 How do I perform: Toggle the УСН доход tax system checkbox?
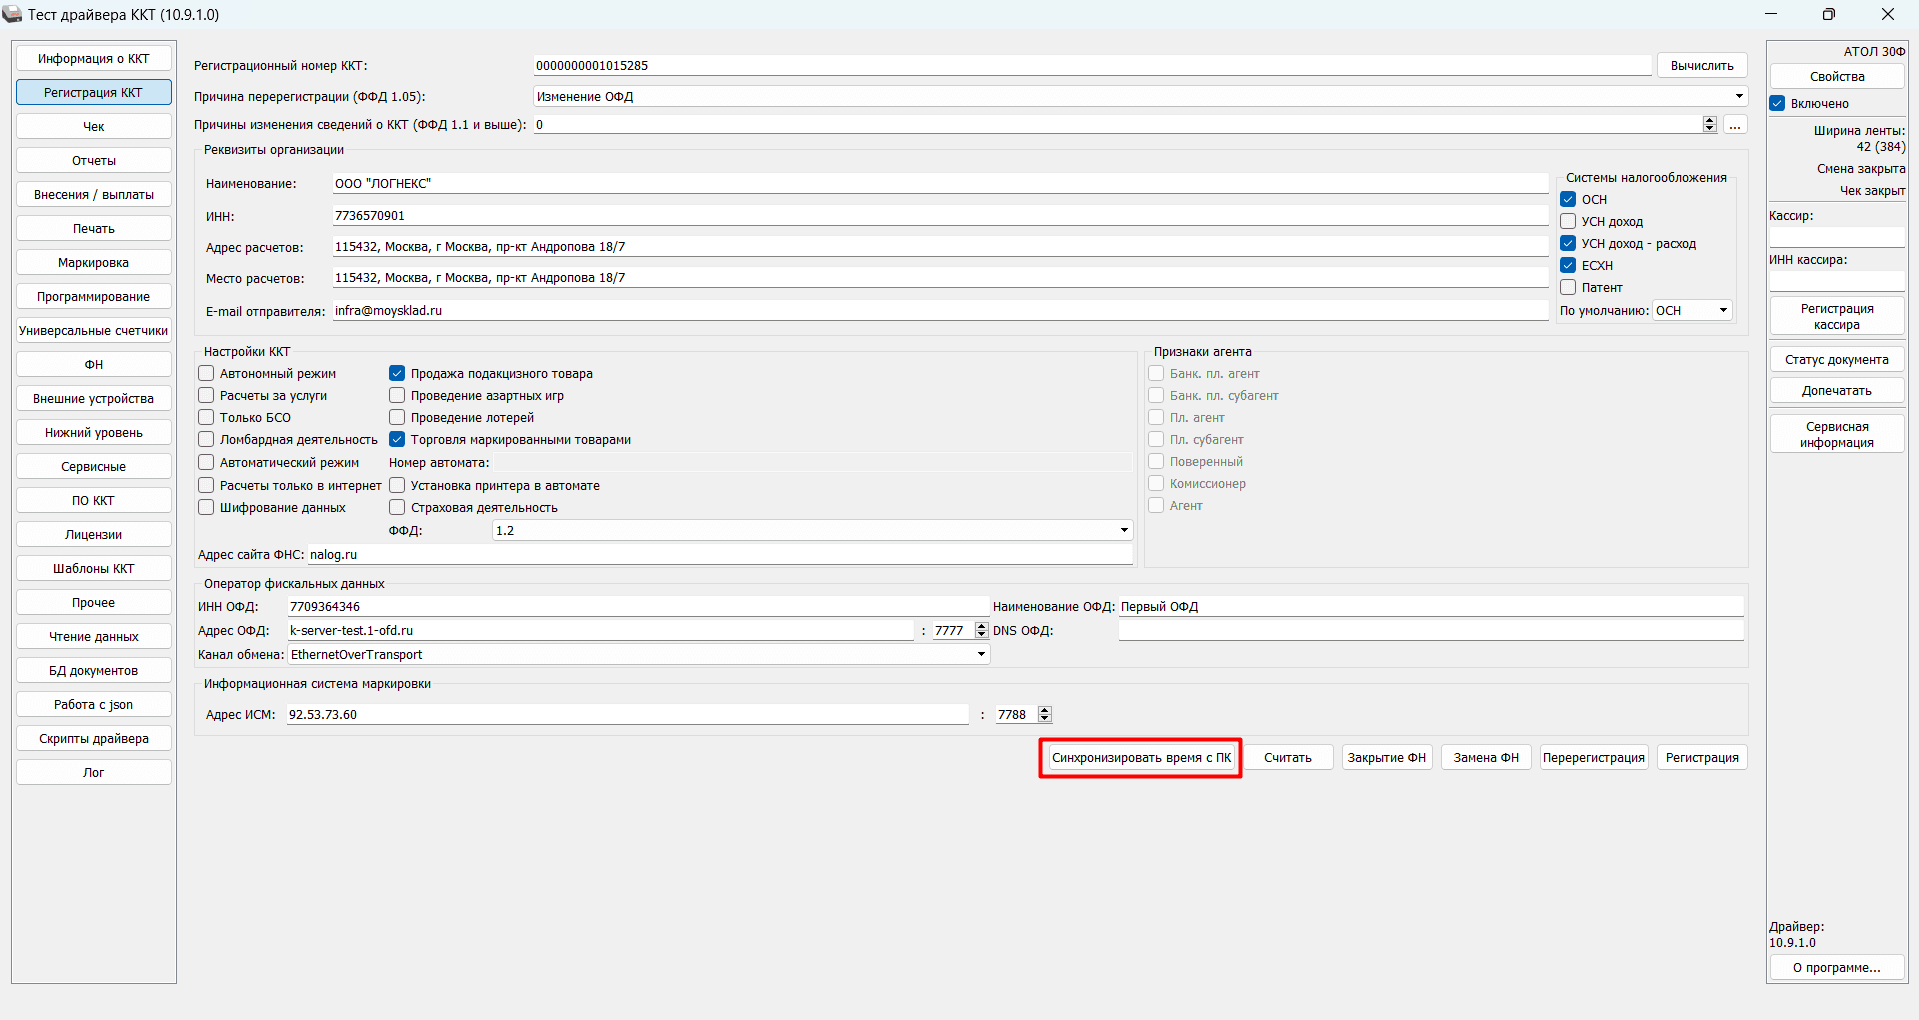point(1568,221)
